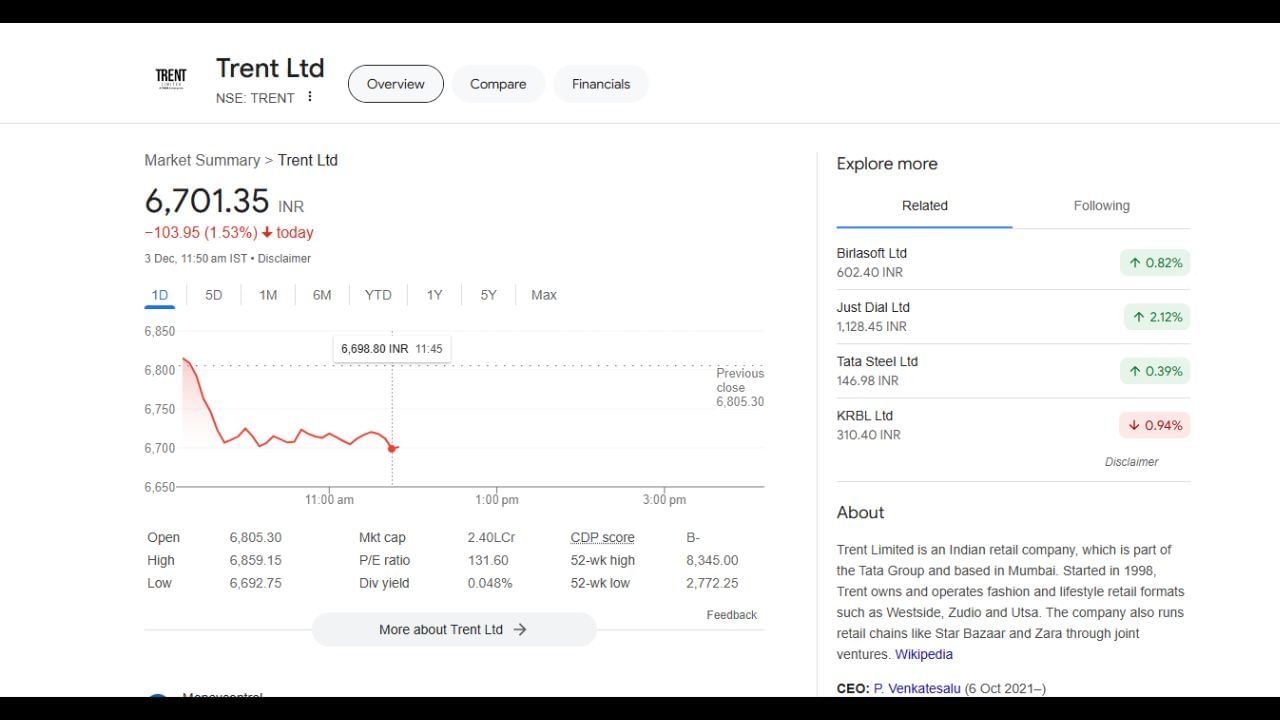Click the Just Dial 2.12% change badge
This screenshot has width=1280, height=720.
[1157, 317]
